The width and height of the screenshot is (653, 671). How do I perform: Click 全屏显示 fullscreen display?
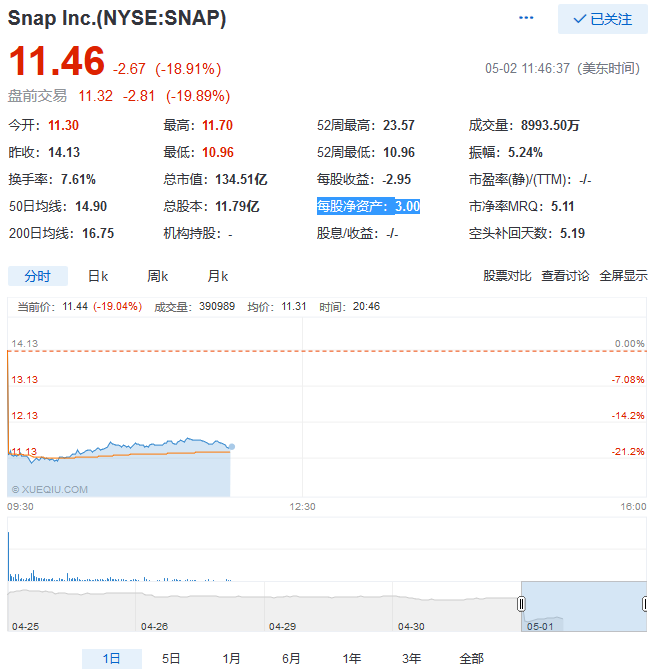coord(623,276)
